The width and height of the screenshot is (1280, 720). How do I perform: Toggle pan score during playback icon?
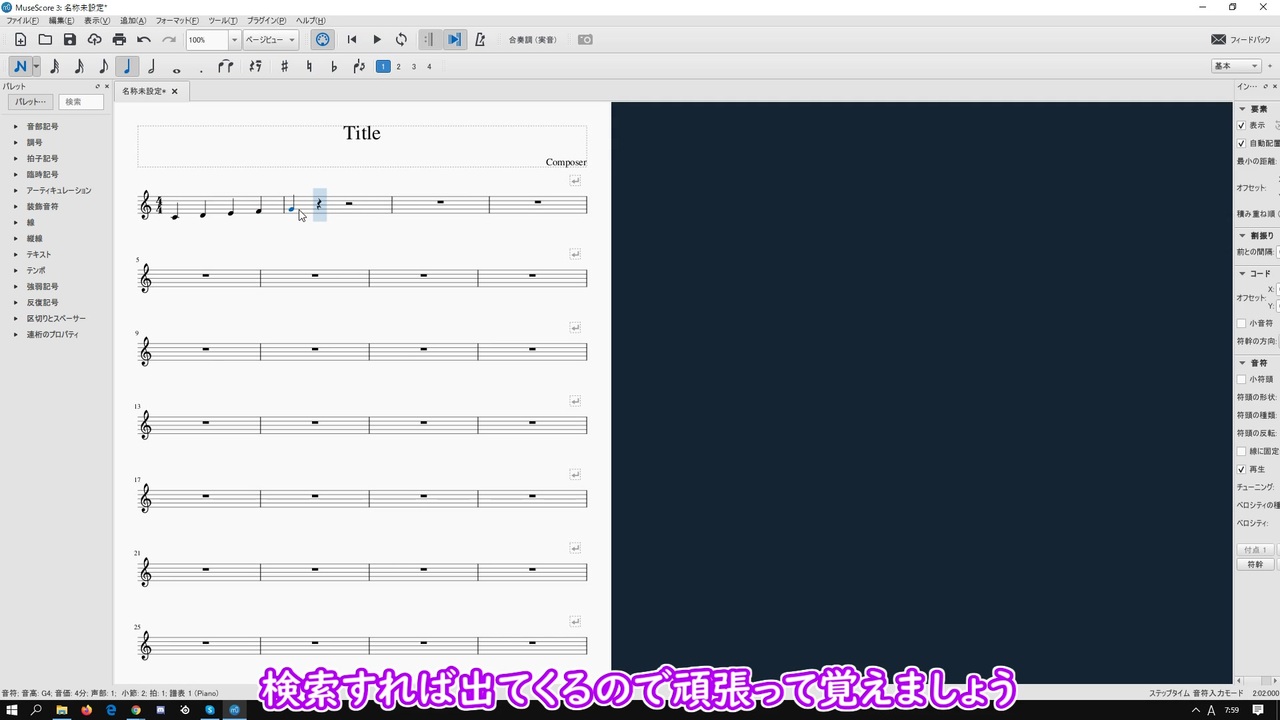[454, 40]
